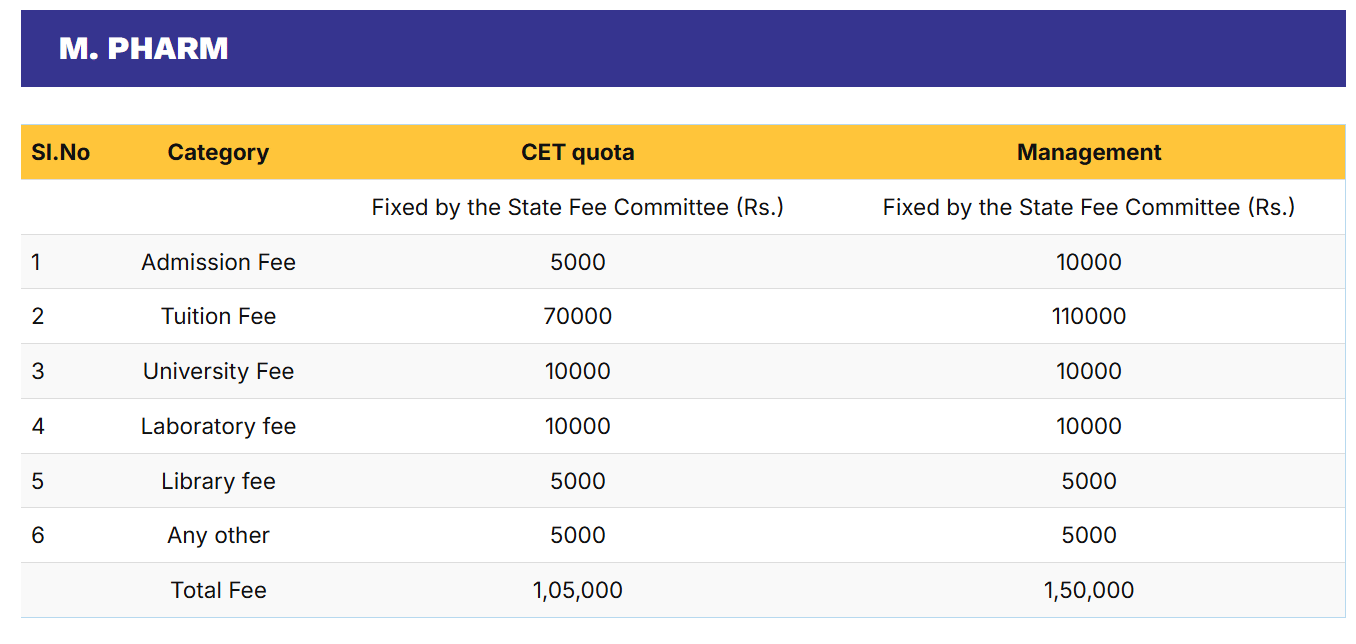Viewport: 1356px width, 644px height.
Task: Select the Category column header
Action: (218, 152)
